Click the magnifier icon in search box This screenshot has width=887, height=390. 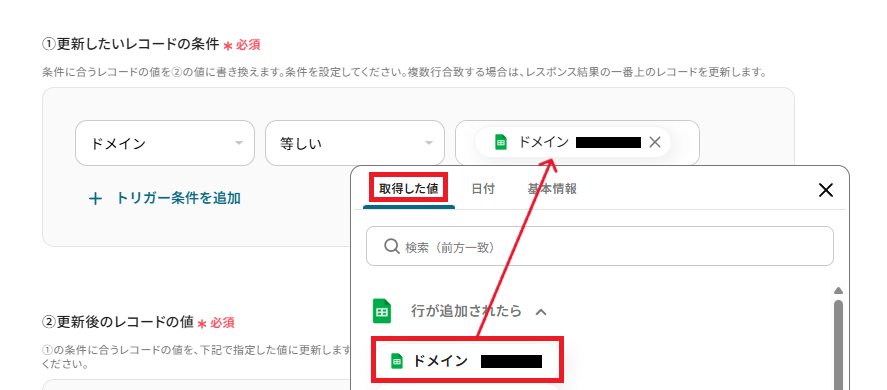(x=391, y=246)
